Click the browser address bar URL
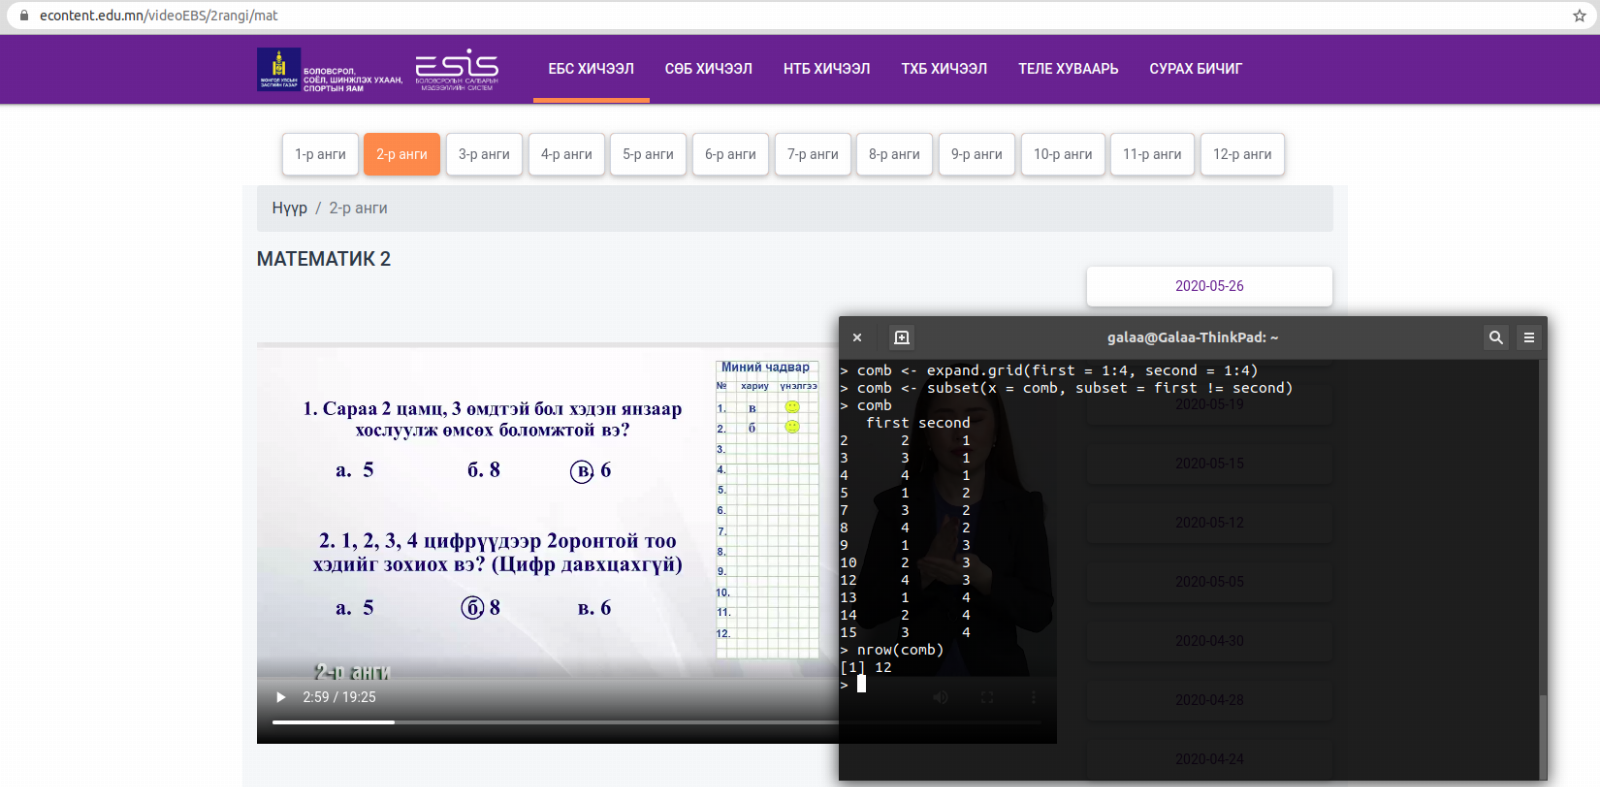Screen dimensions: 1600x787 (x=159, y=16)
